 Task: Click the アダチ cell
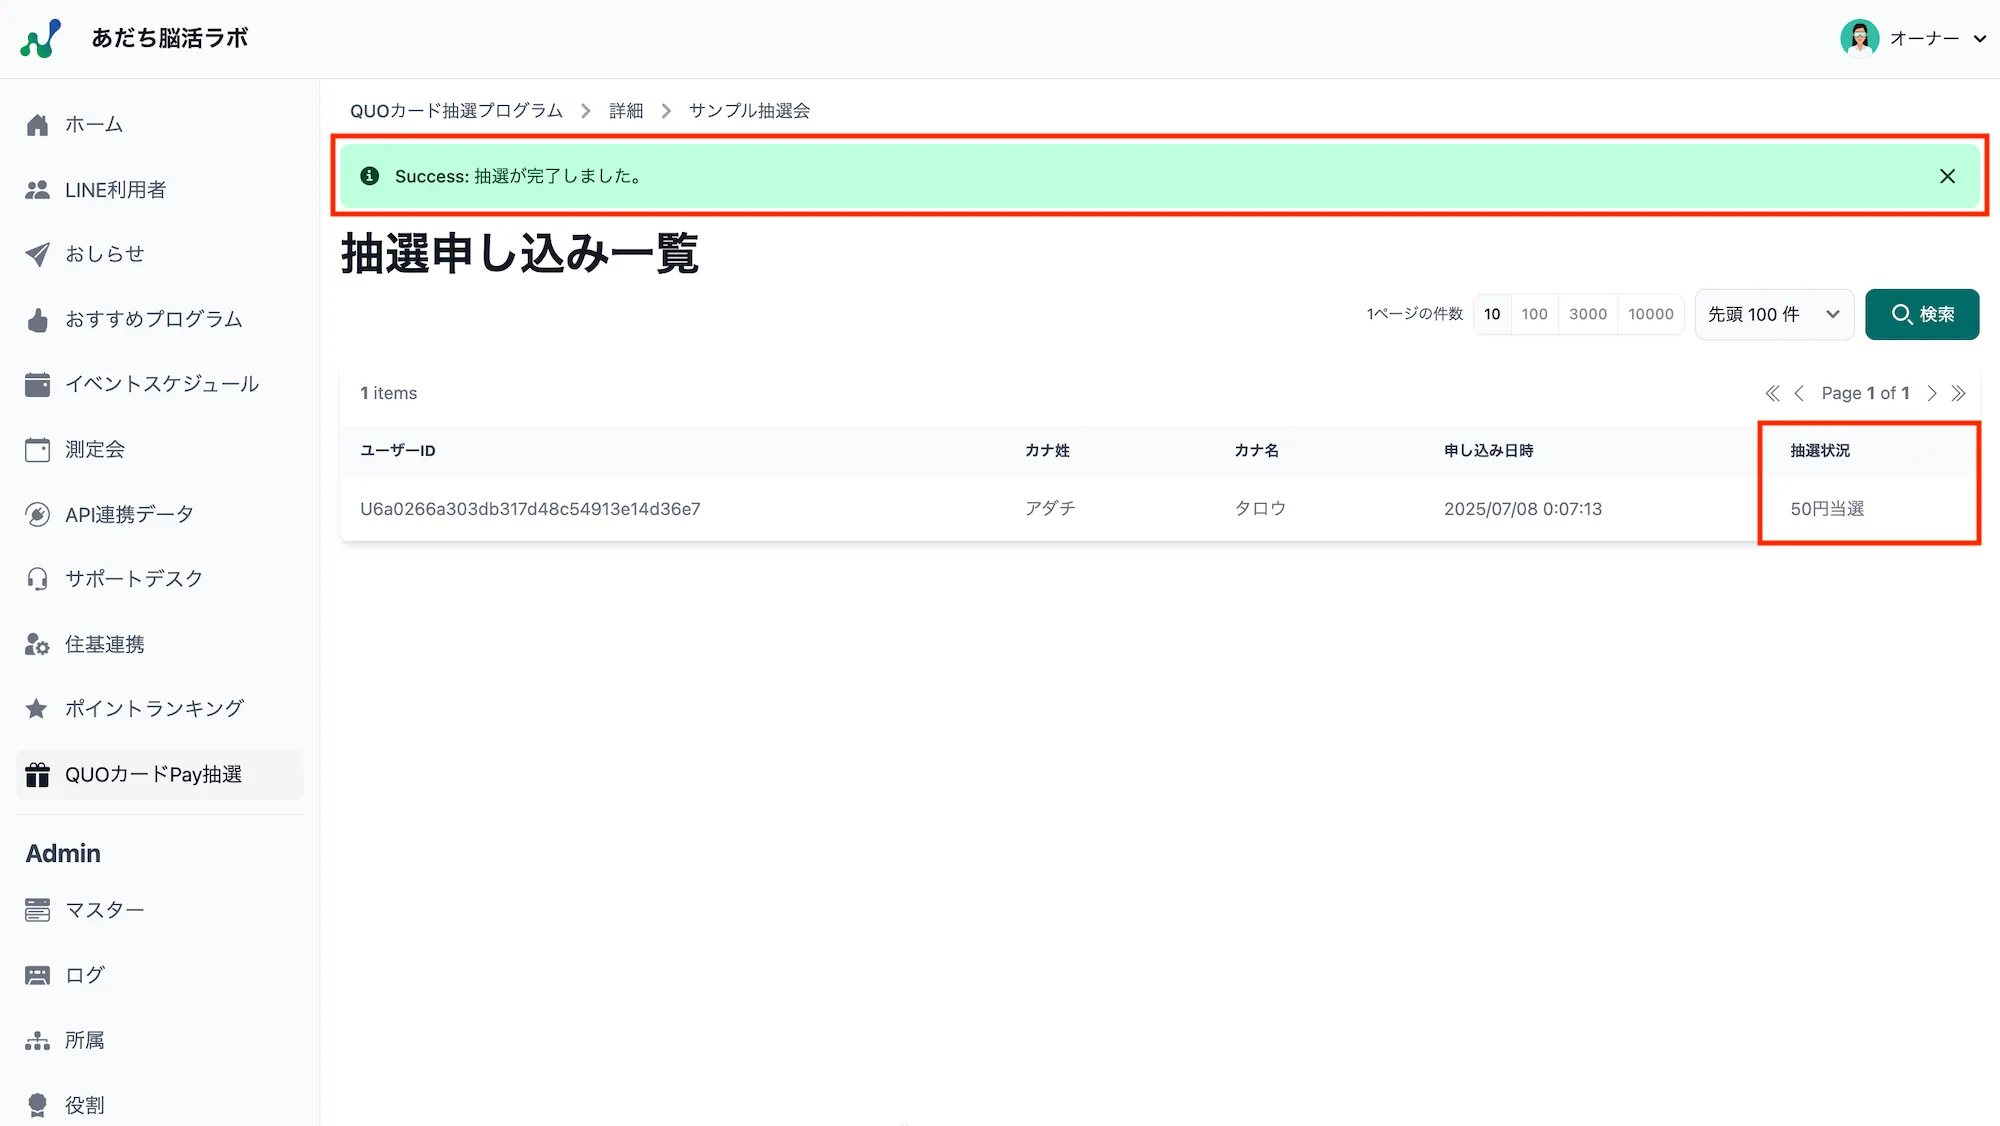pos(1050,509)
